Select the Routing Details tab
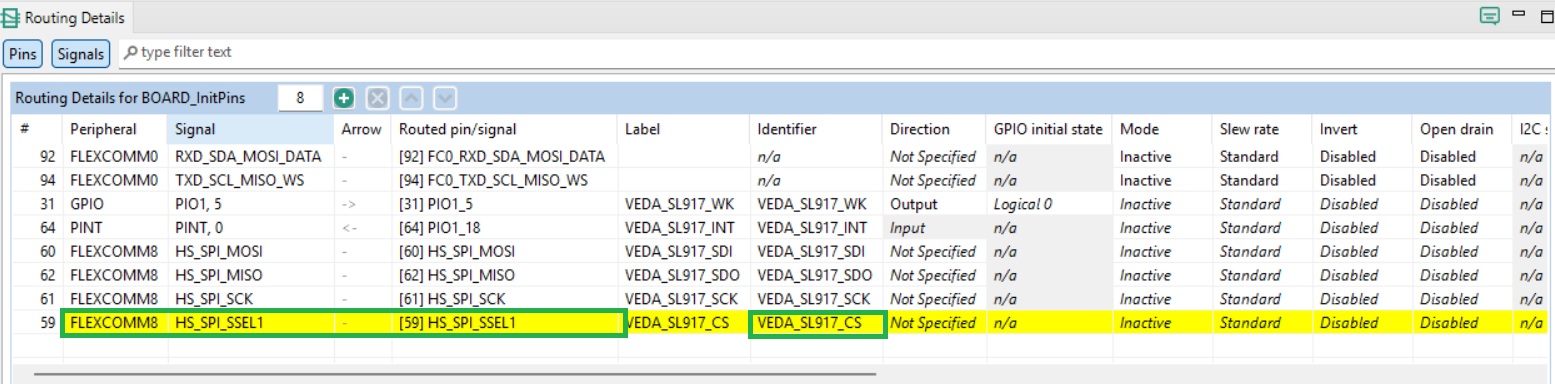The width and height of the screenshot is (1555, 384). (66, 17)
